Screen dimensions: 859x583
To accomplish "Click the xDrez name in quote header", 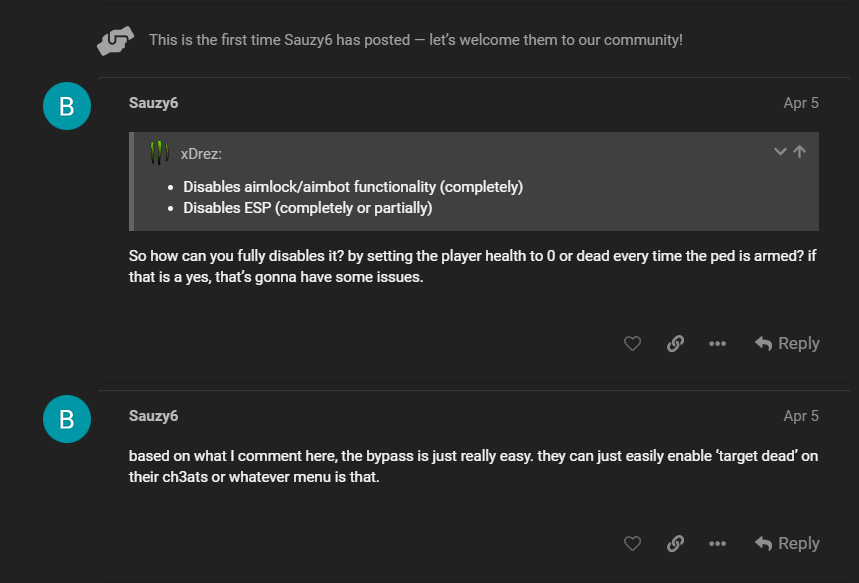I will click(201, 154).
